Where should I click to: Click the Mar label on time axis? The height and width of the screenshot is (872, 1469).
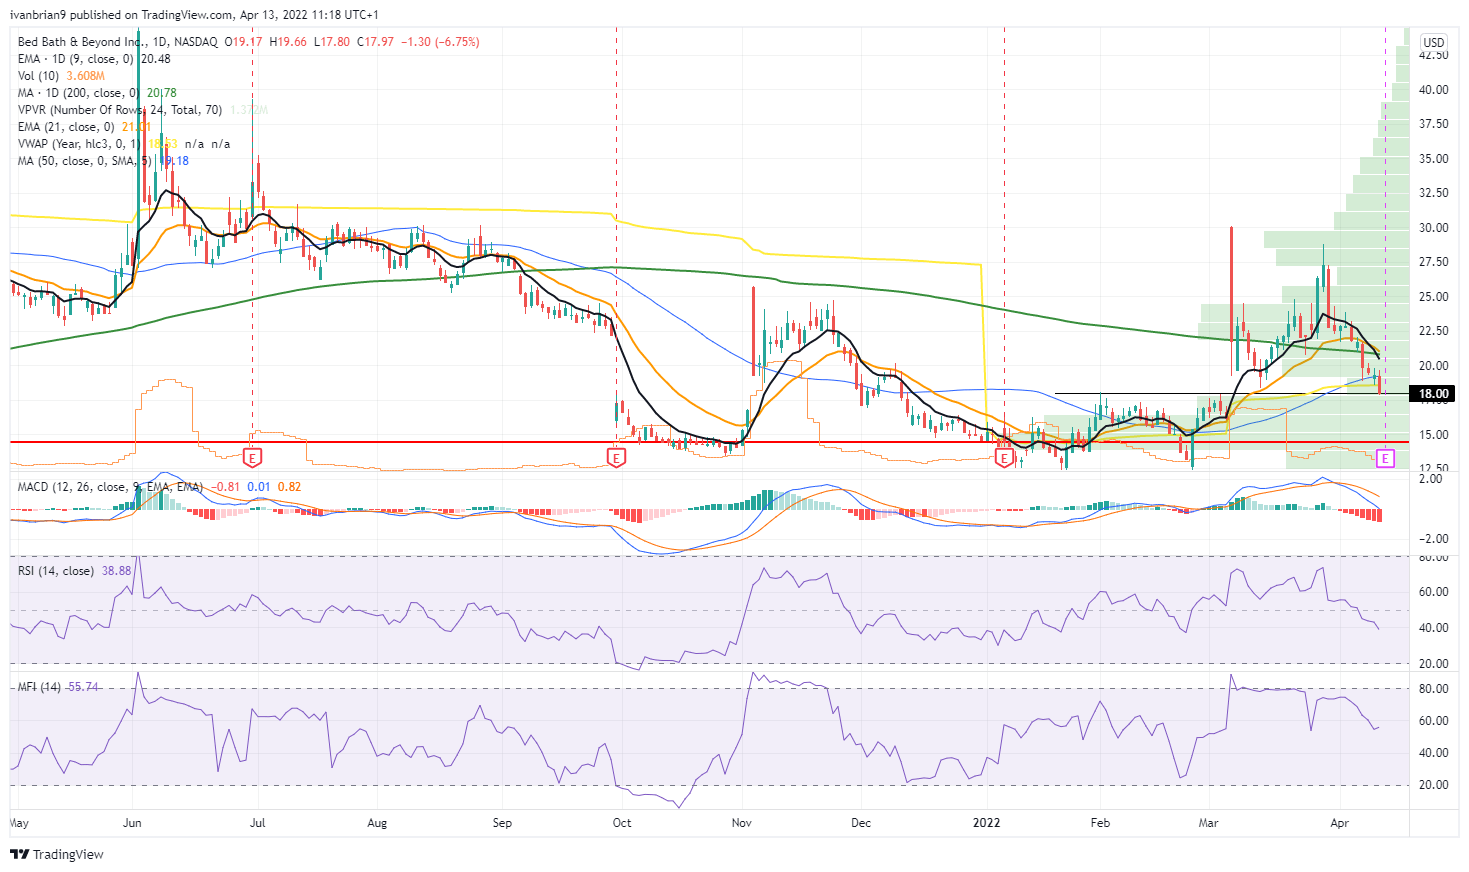(x=1208, y=823)
